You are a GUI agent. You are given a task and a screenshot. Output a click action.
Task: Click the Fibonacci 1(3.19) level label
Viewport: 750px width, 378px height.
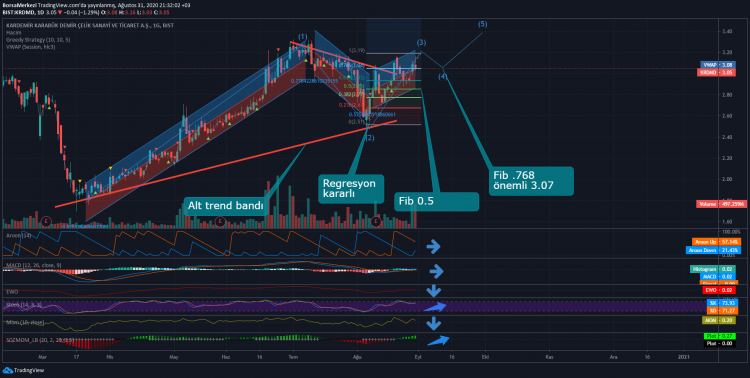point(357,50)
